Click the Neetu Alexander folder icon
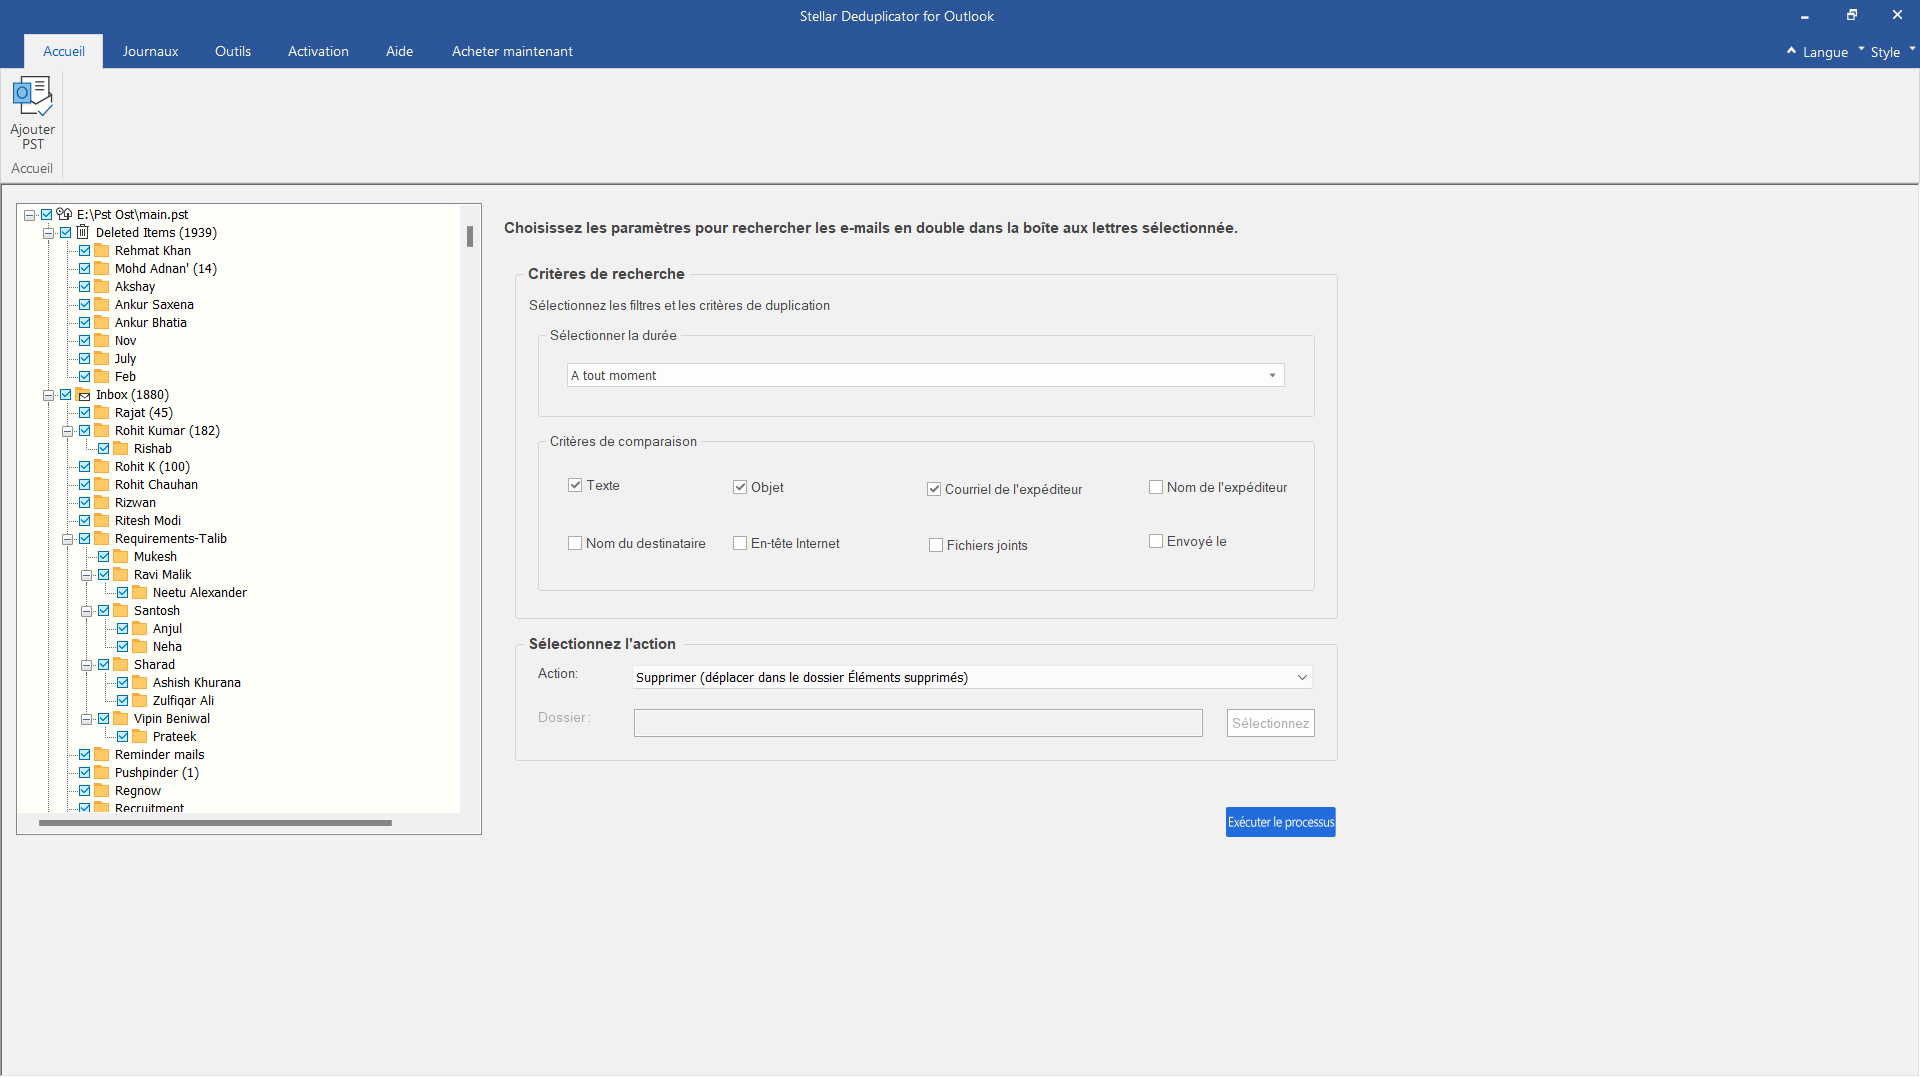 tap(140, 592)
